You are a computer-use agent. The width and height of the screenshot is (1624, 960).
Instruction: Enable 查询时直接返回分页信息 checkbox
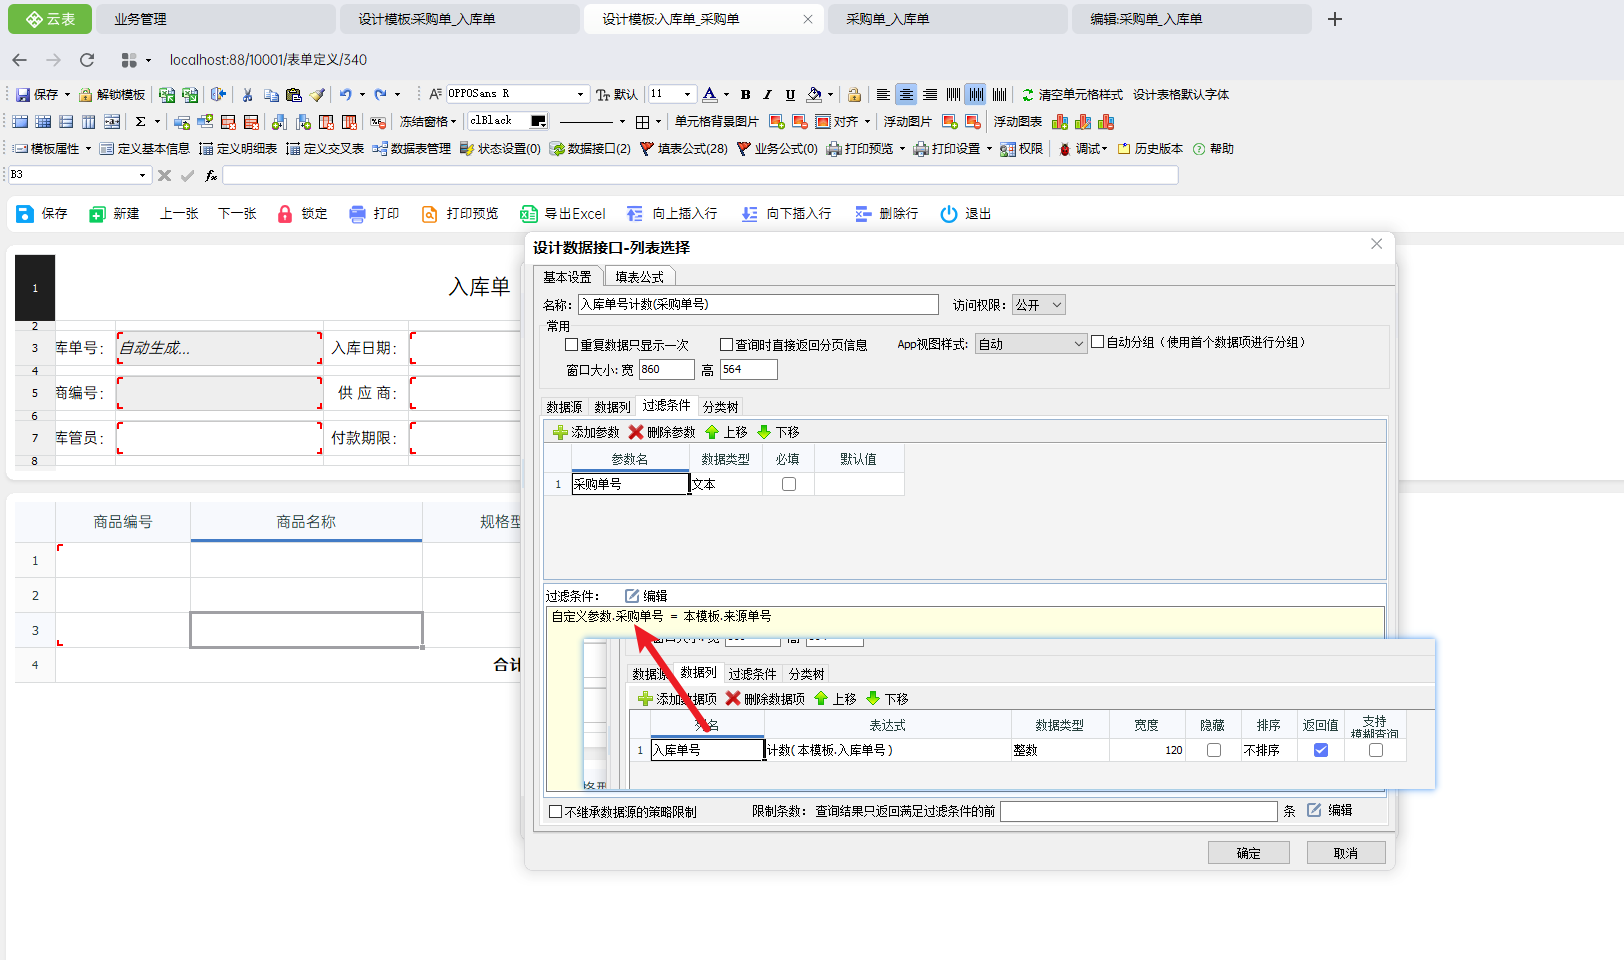point(727,345)
